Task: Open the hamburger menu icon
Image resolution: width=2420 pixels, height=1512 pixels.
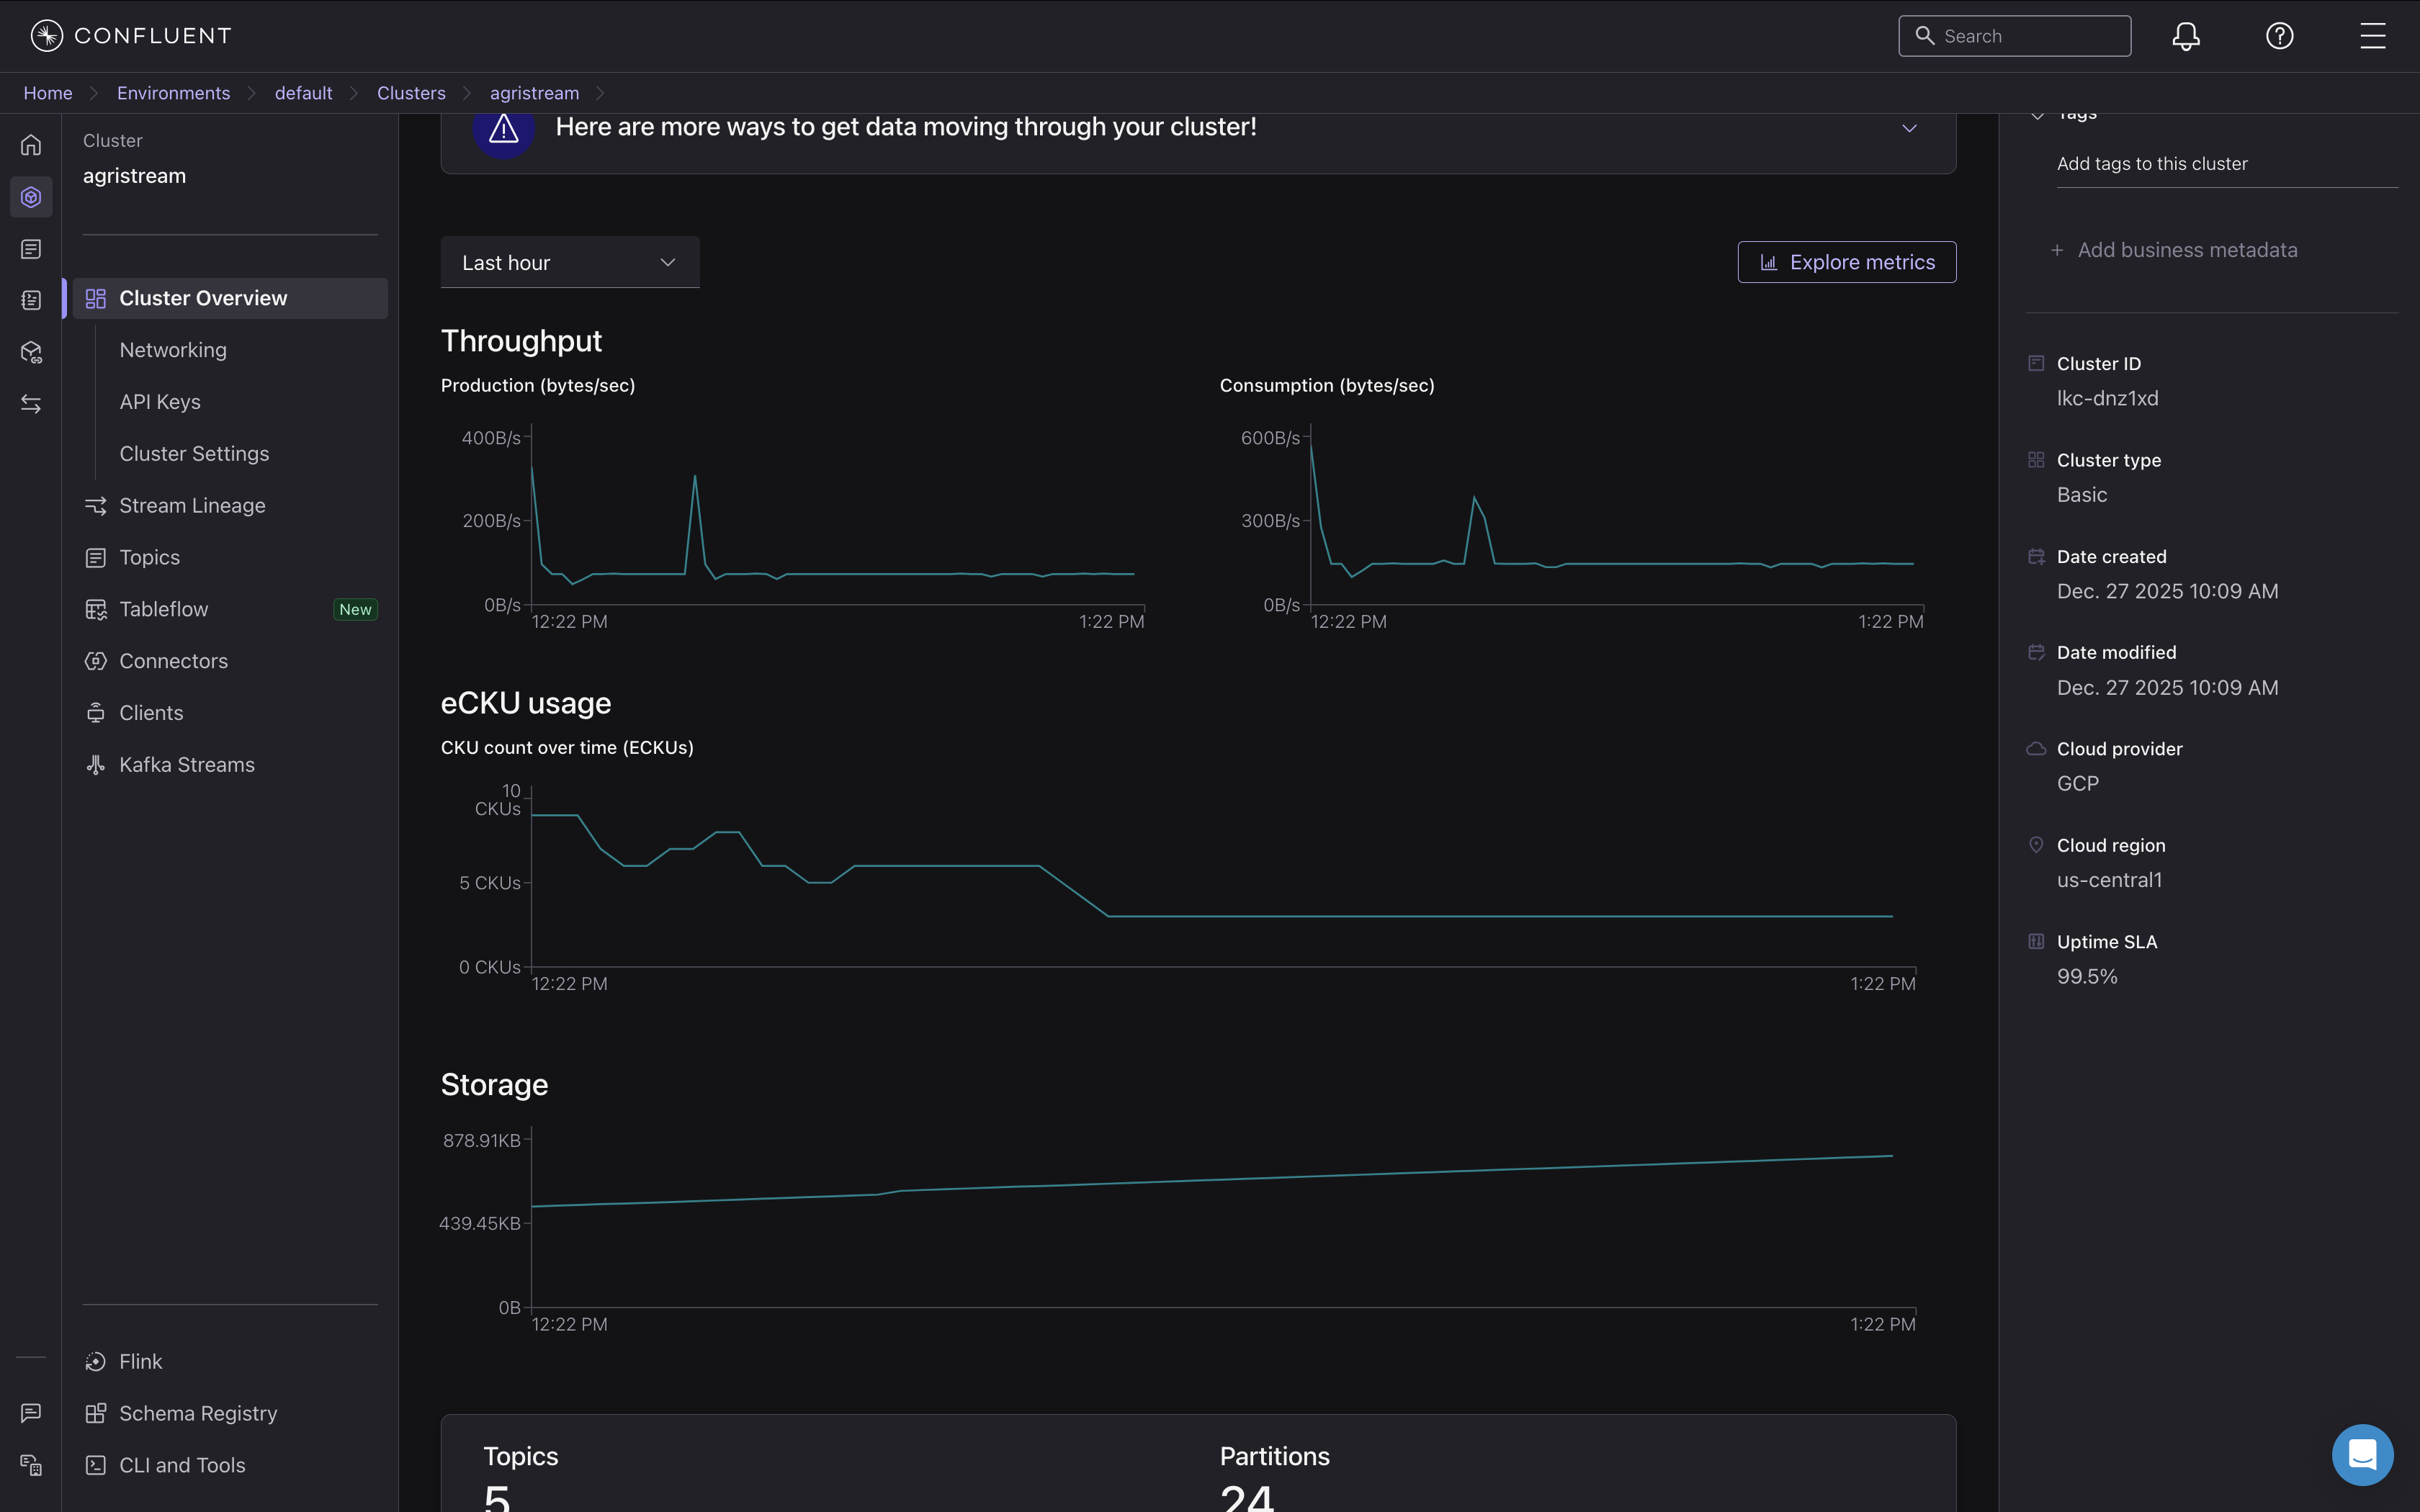Action: click(2372, 36)
